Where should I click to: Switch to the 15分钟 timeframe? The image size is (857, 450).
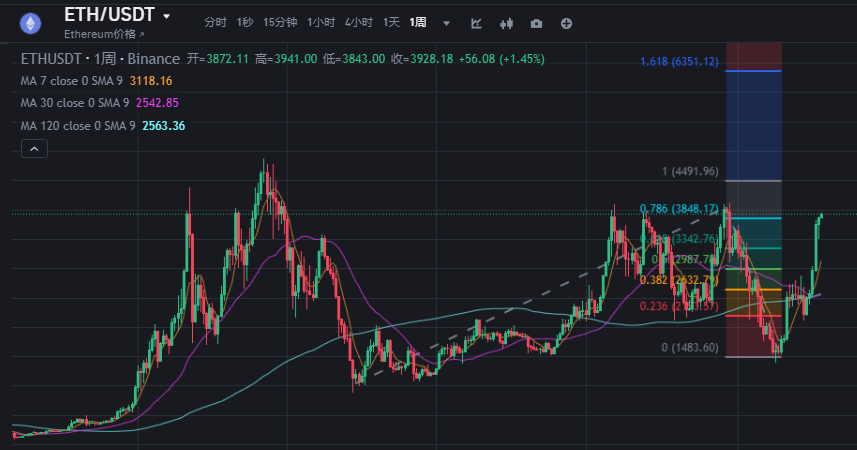click(x=280, y=22)
